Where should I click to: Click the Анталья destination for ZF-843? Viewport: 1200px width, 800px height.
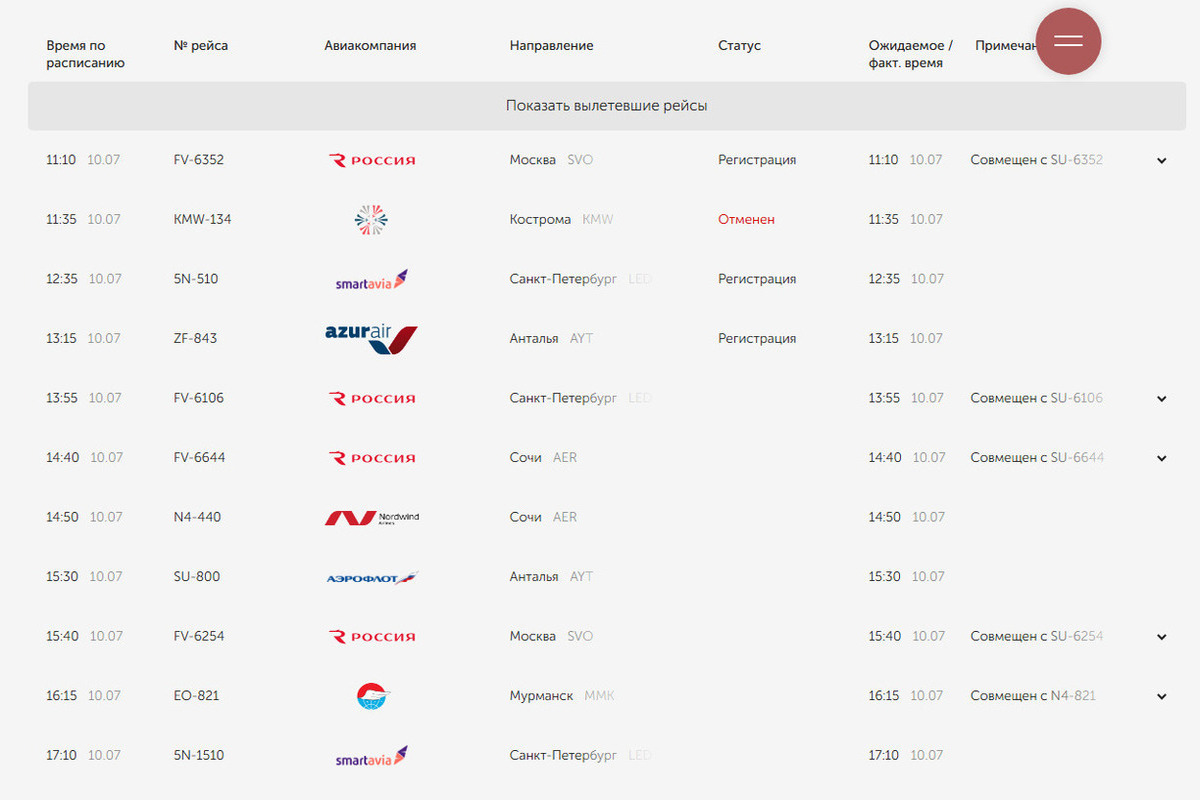534,338
